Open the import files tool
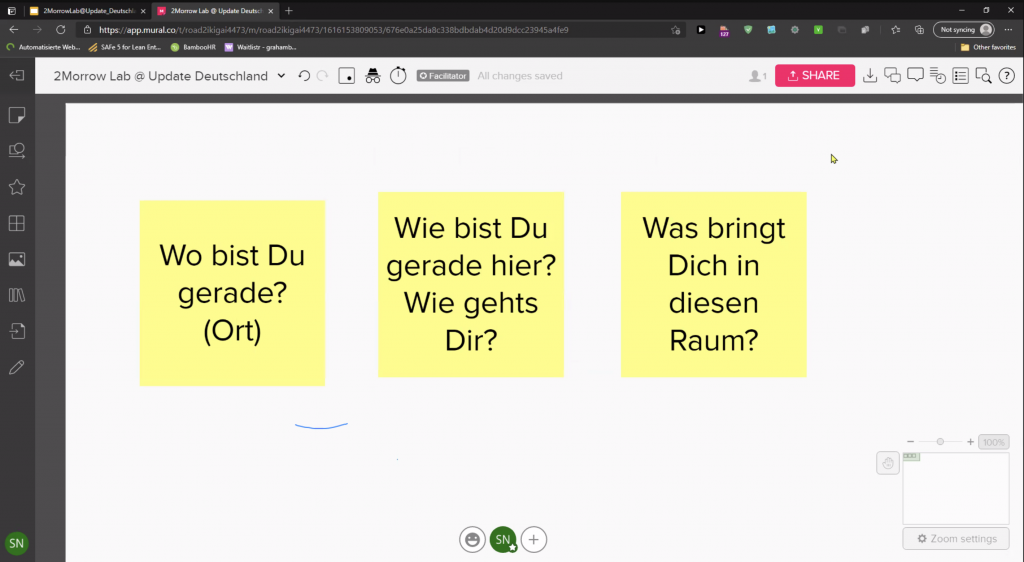Screen dimensions: 1024x562 (x=17, y=331)
